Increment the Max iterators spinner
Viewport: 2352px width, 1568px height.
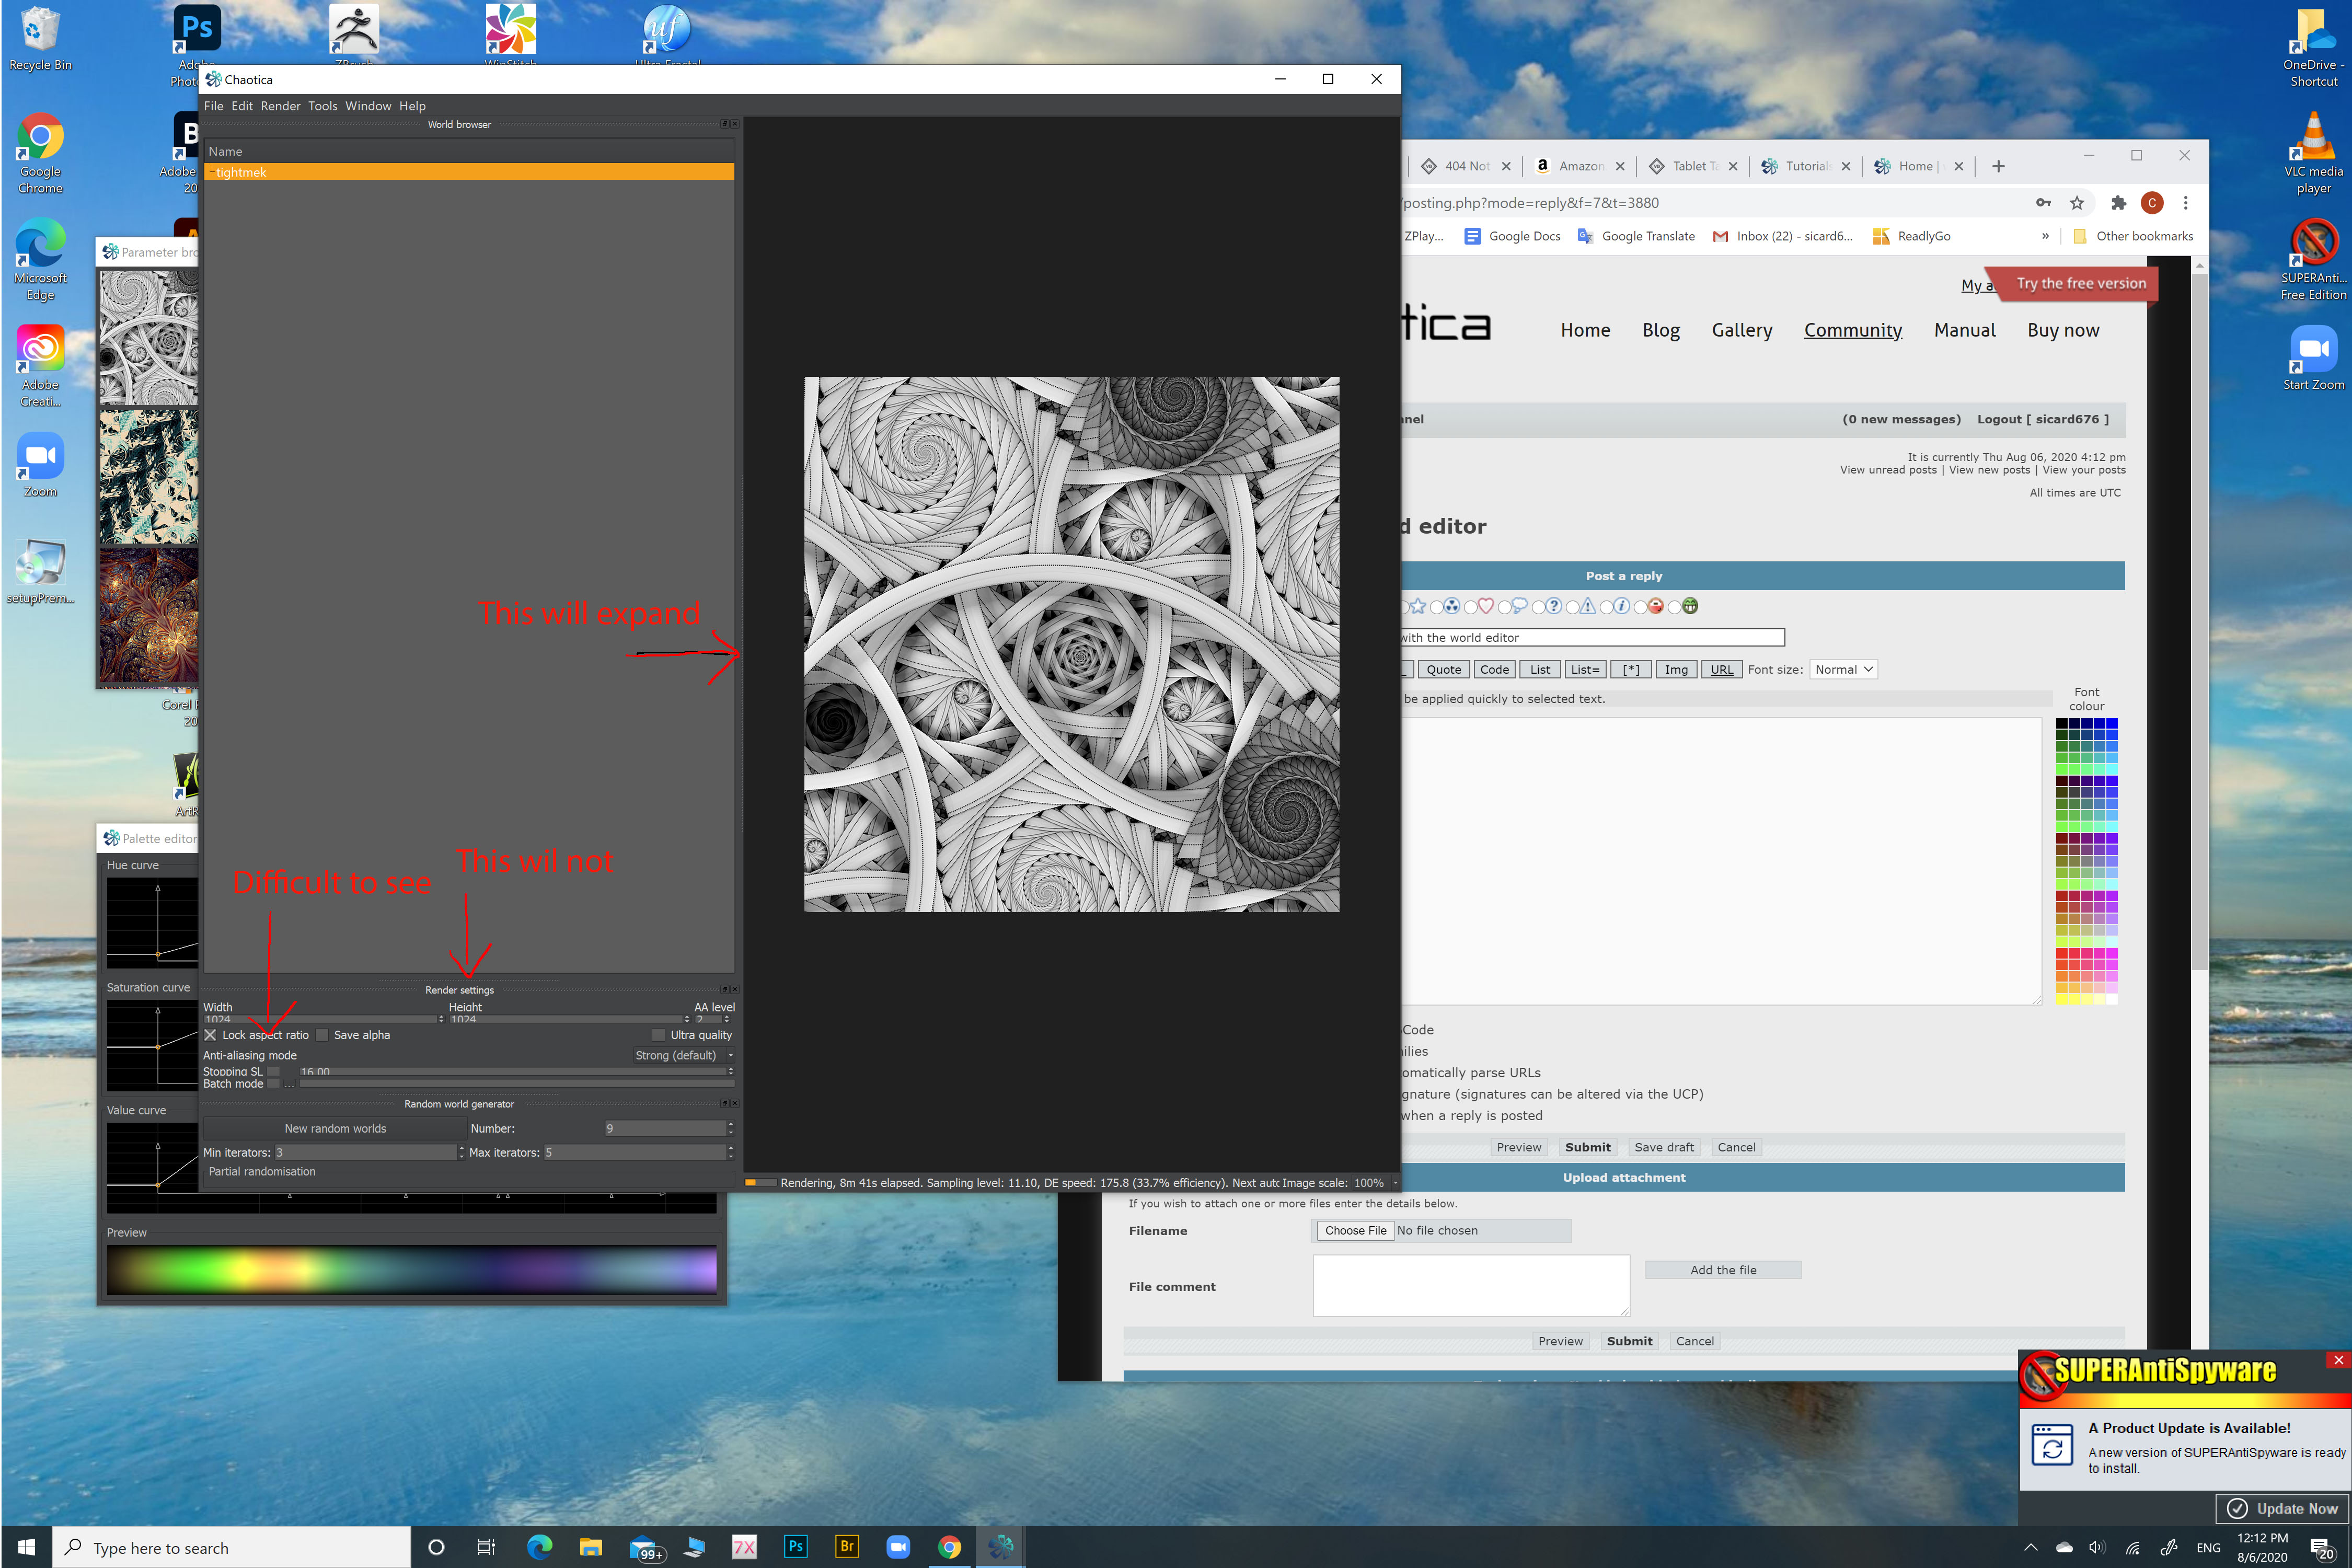click(x=731, y=1148)
